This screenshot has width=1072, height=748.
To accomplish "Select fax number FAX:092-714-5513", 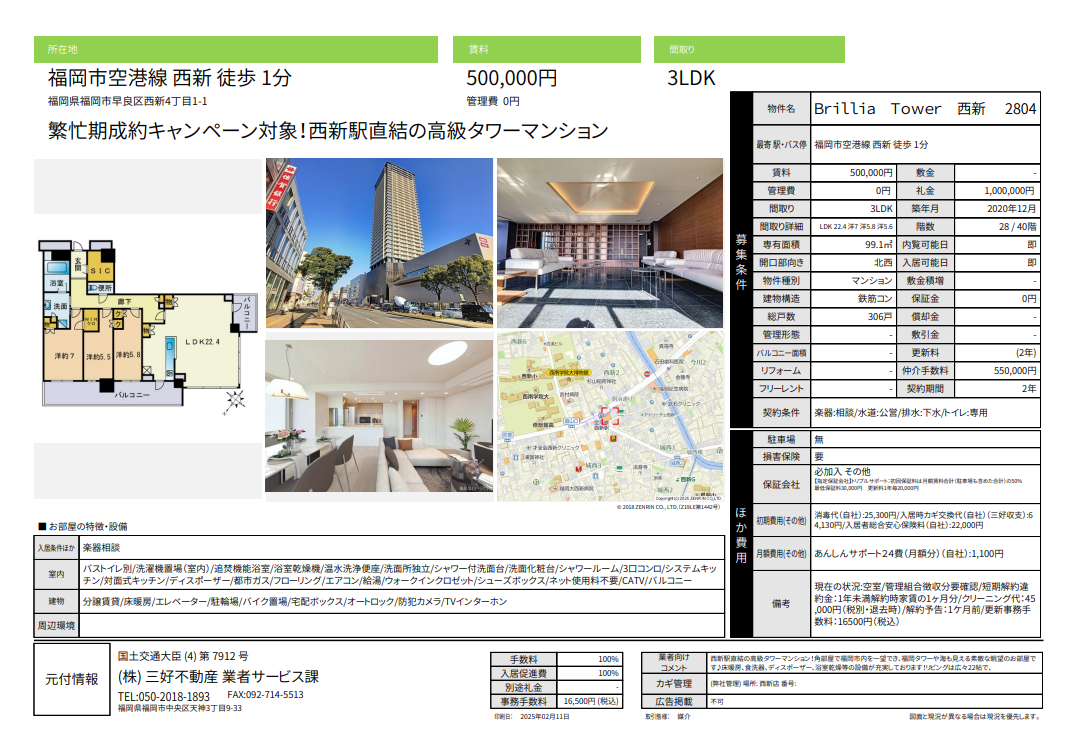I will click(x=265, y=695).
